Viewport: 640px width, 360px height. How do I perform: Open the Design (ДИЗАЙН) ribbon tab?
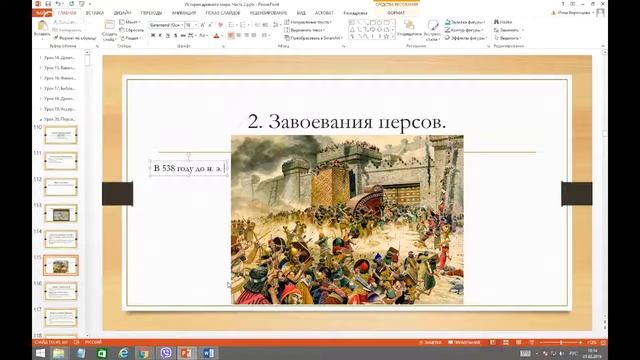[122, 13]
